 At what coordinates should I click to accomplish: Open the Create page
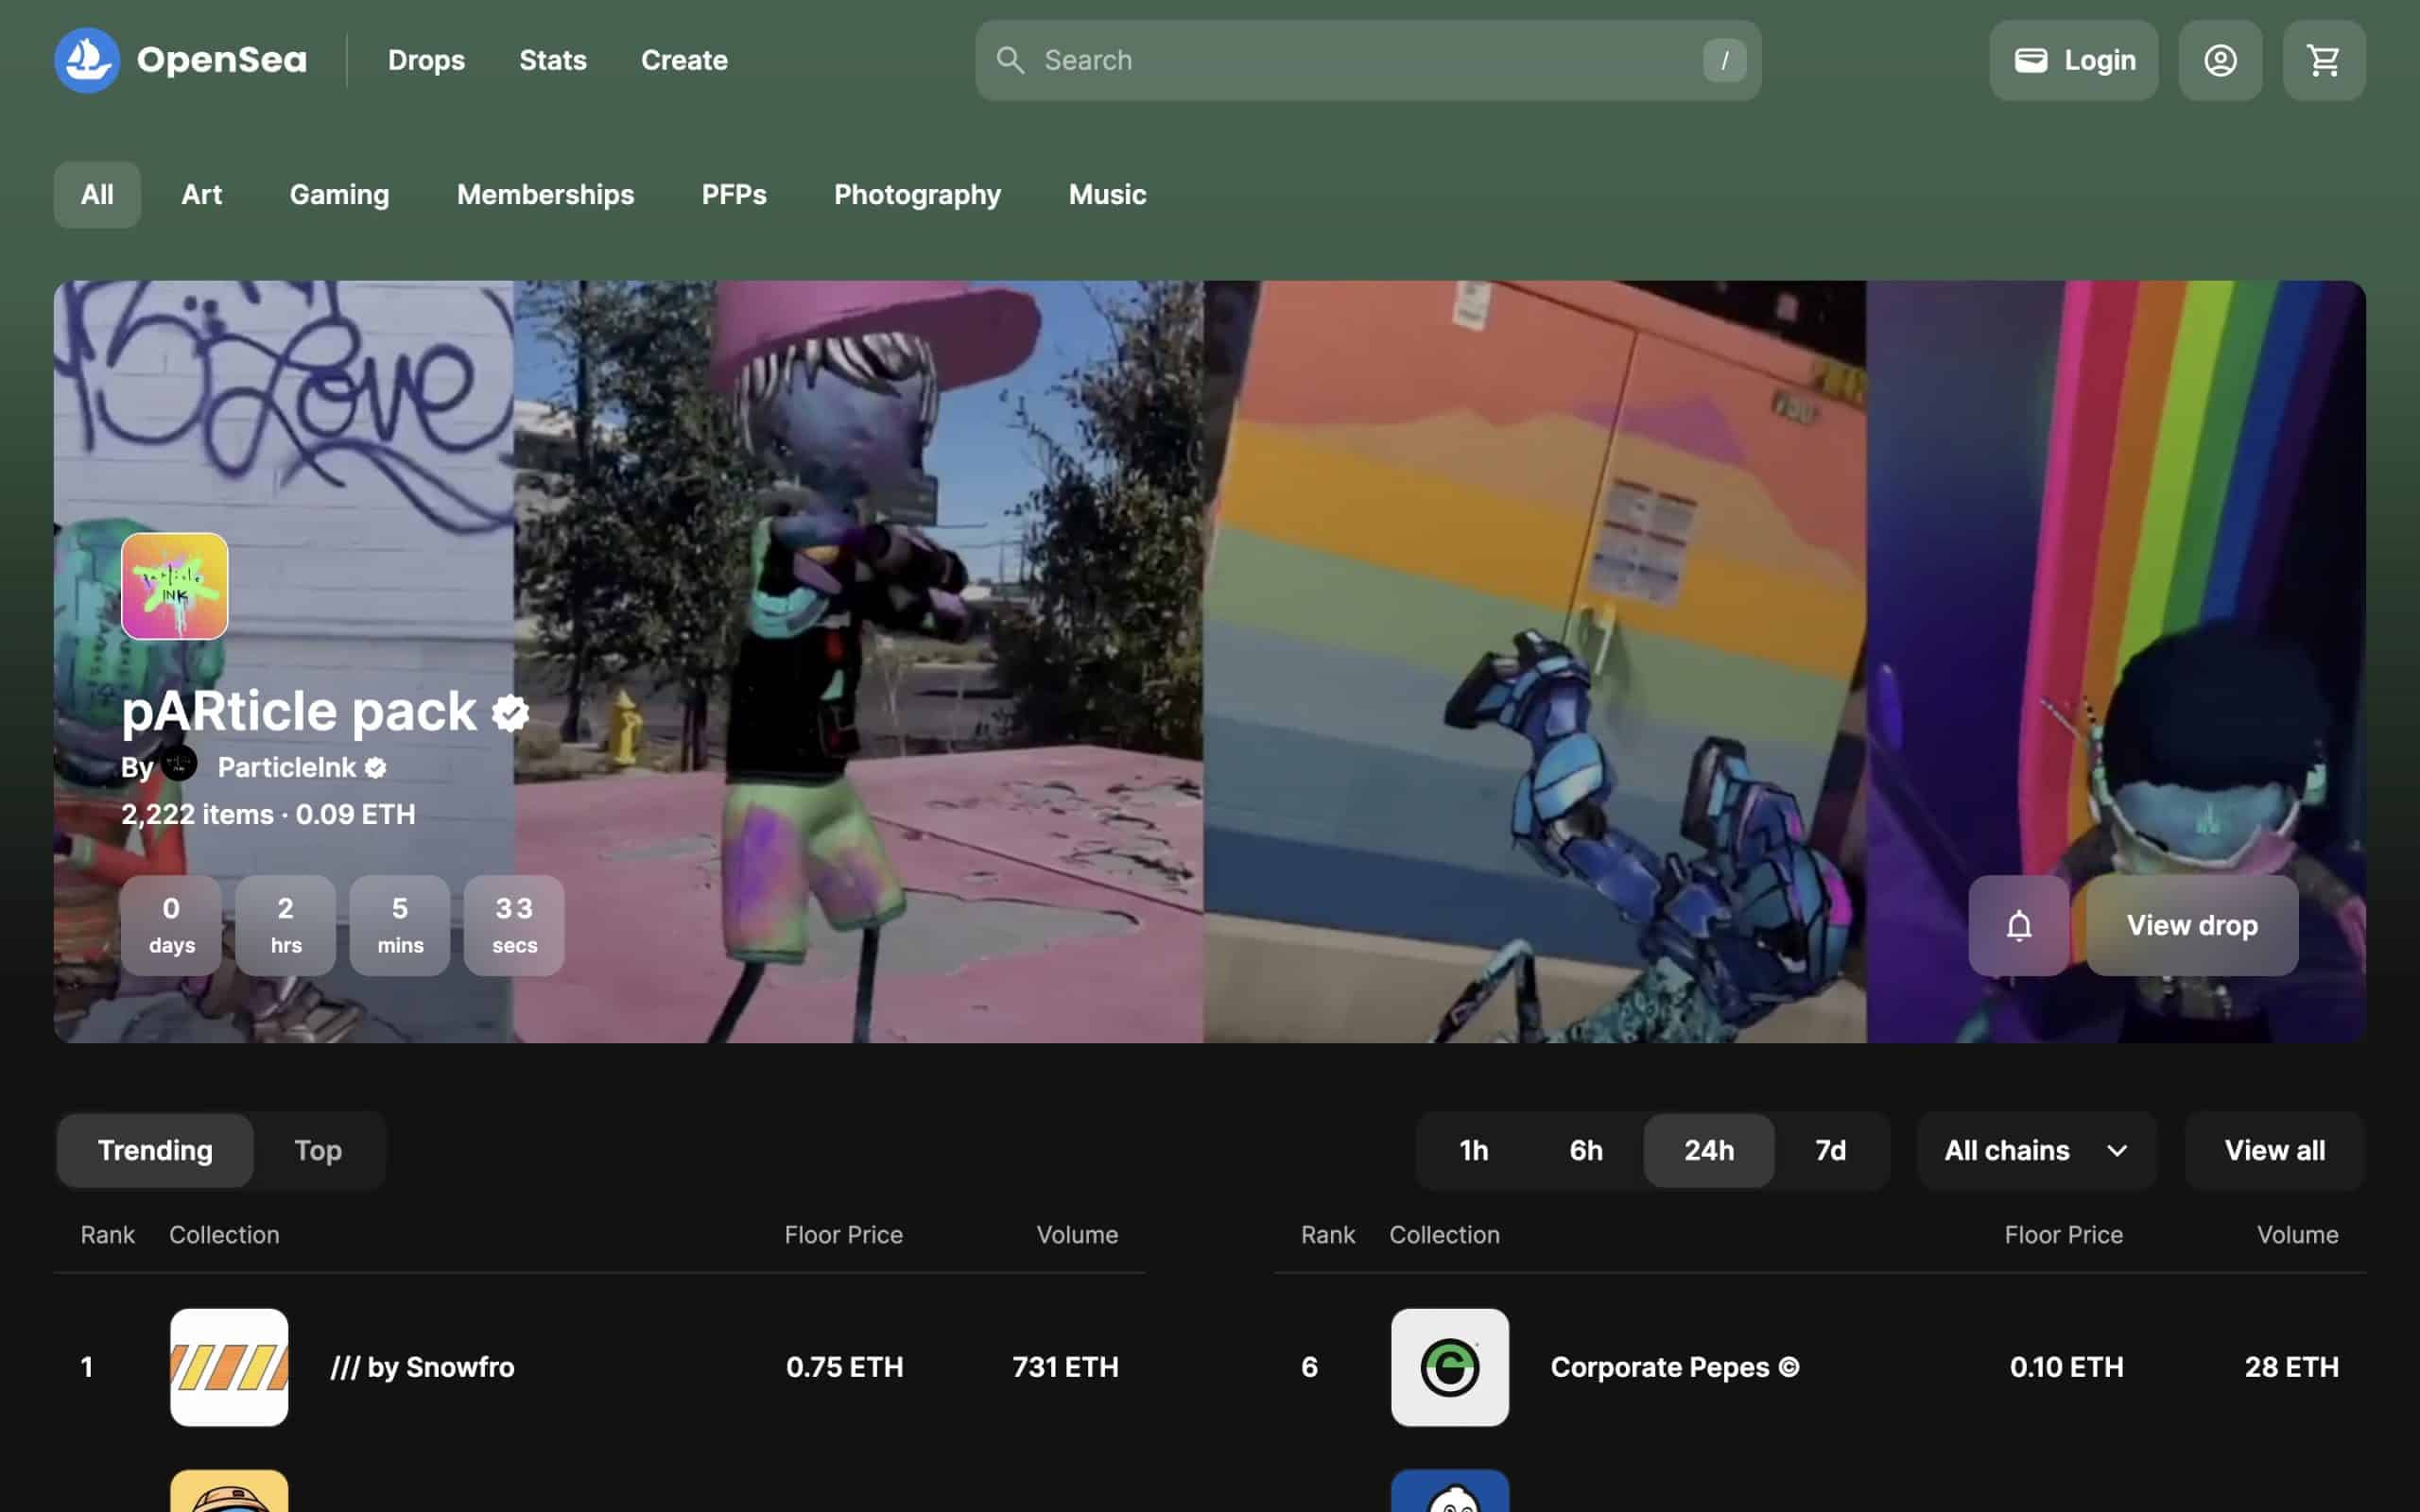click(x=684, y=60)
